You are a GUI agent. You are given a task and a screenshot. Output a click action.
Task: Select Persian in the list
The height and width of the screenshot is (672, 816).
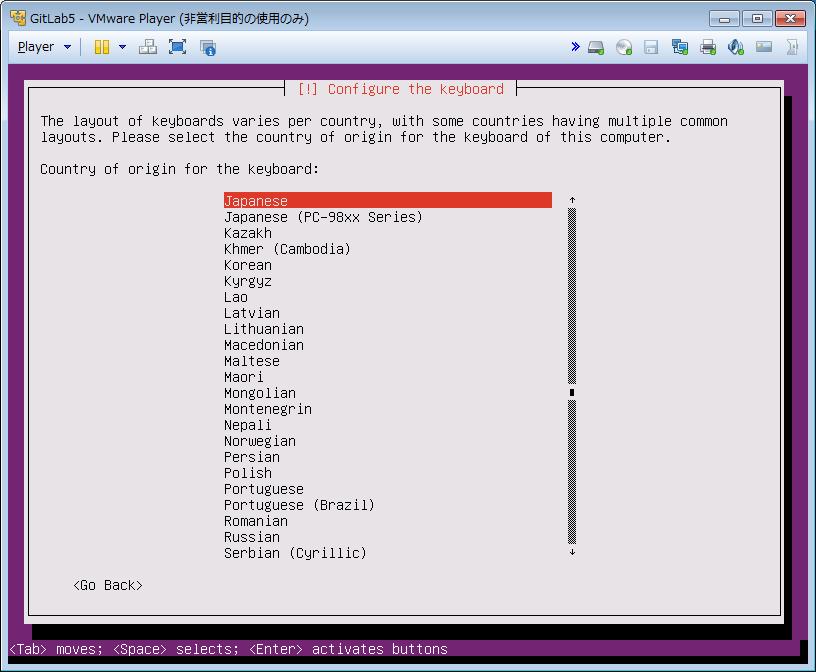click(x=252, y=457)
